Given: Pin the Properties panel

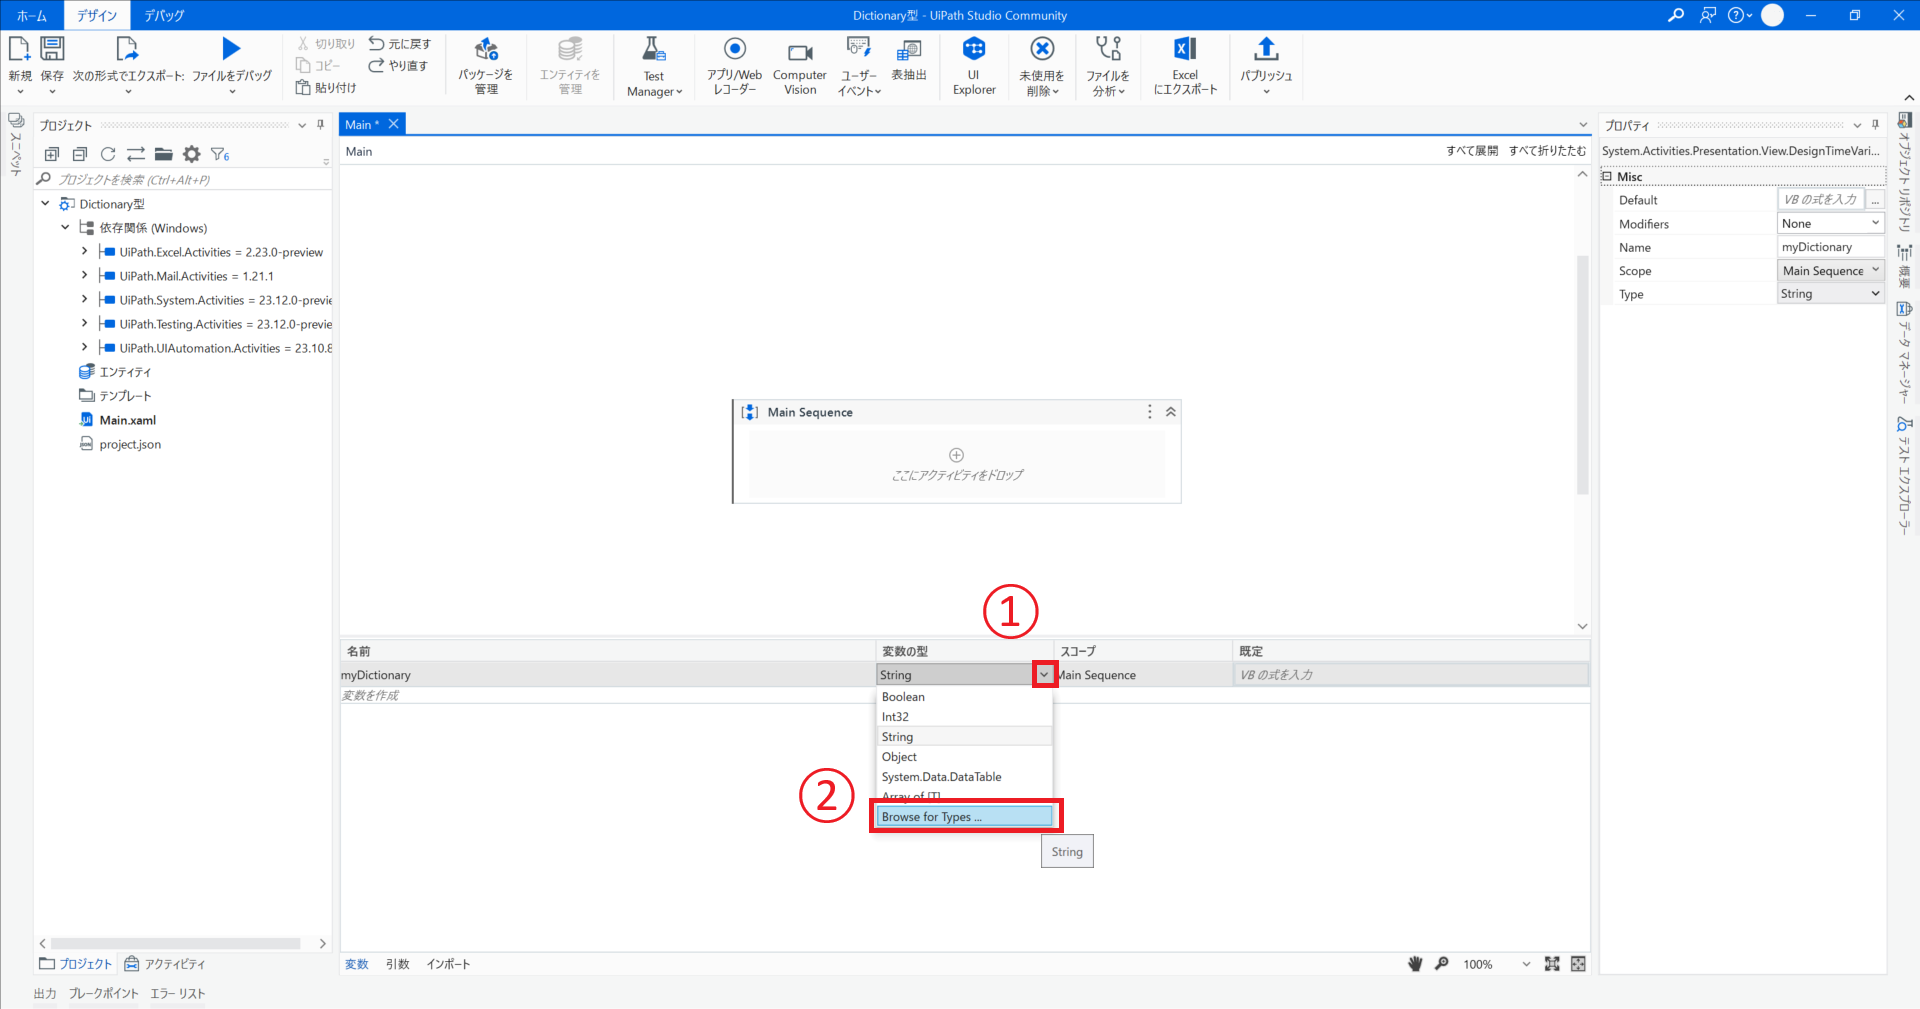Looking at the screenshot, I should point(1876,125).
